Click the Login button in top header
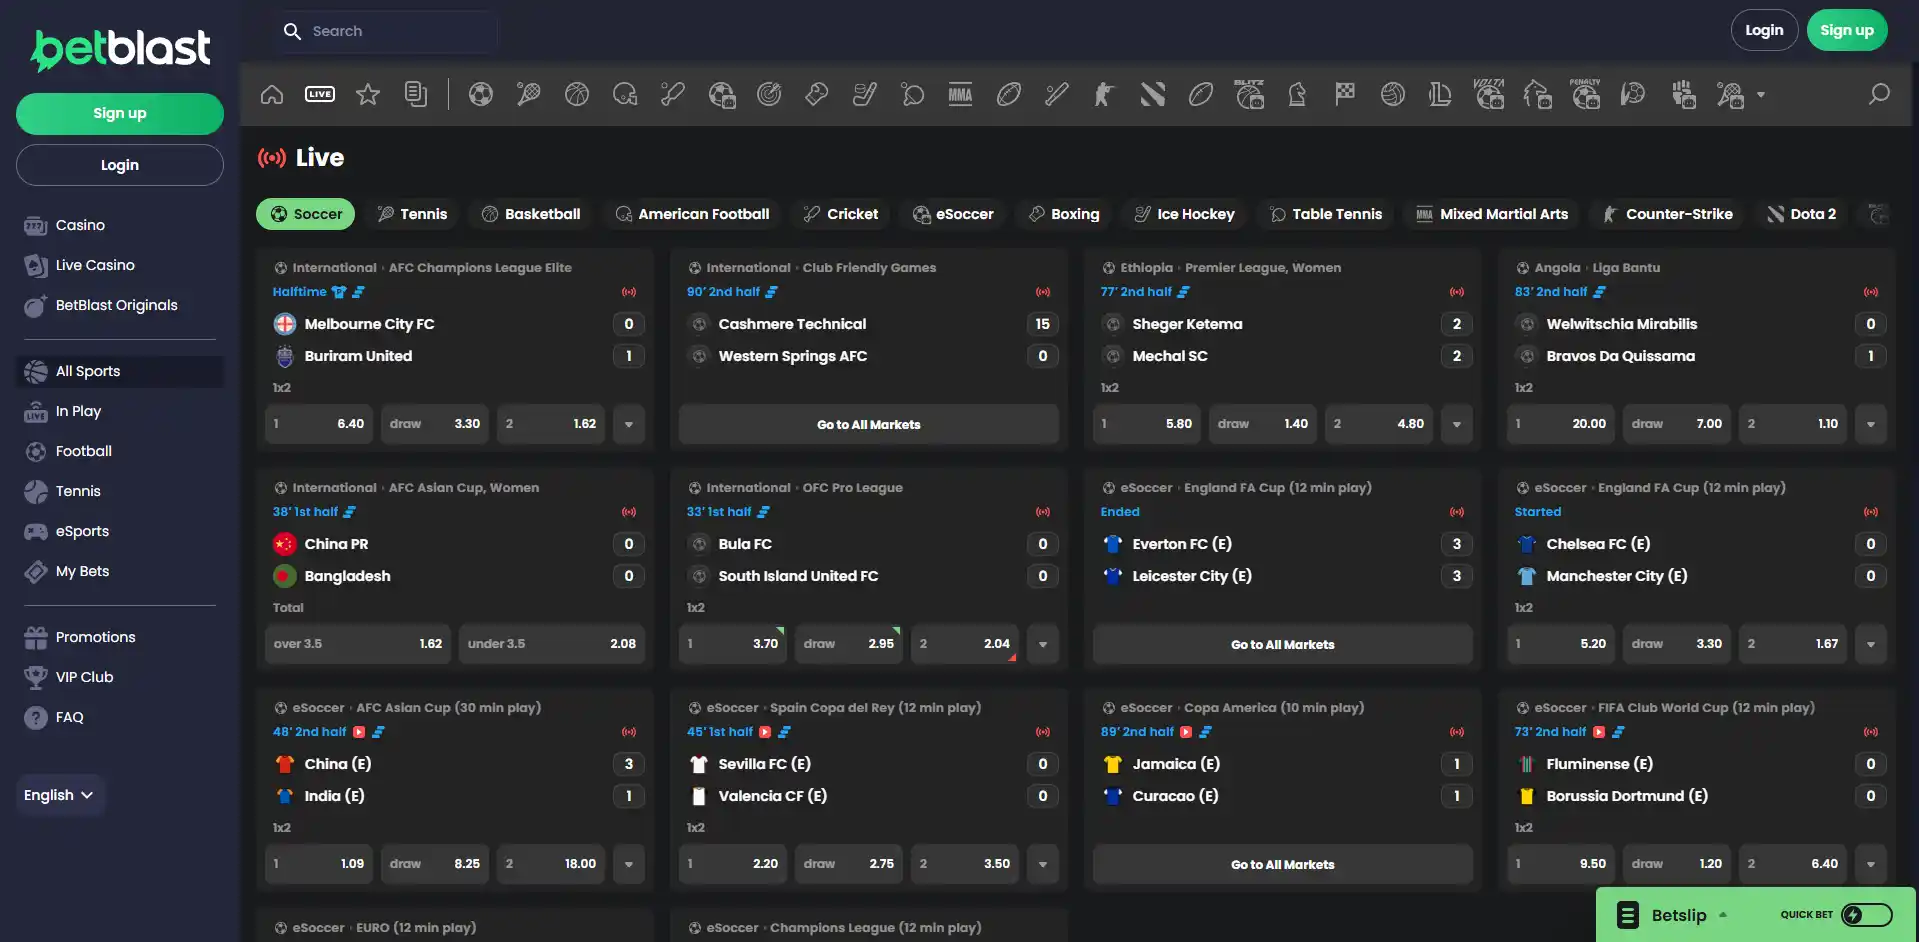The image size is (1919, 942). pyautogui.click(x=1764, y=30)
